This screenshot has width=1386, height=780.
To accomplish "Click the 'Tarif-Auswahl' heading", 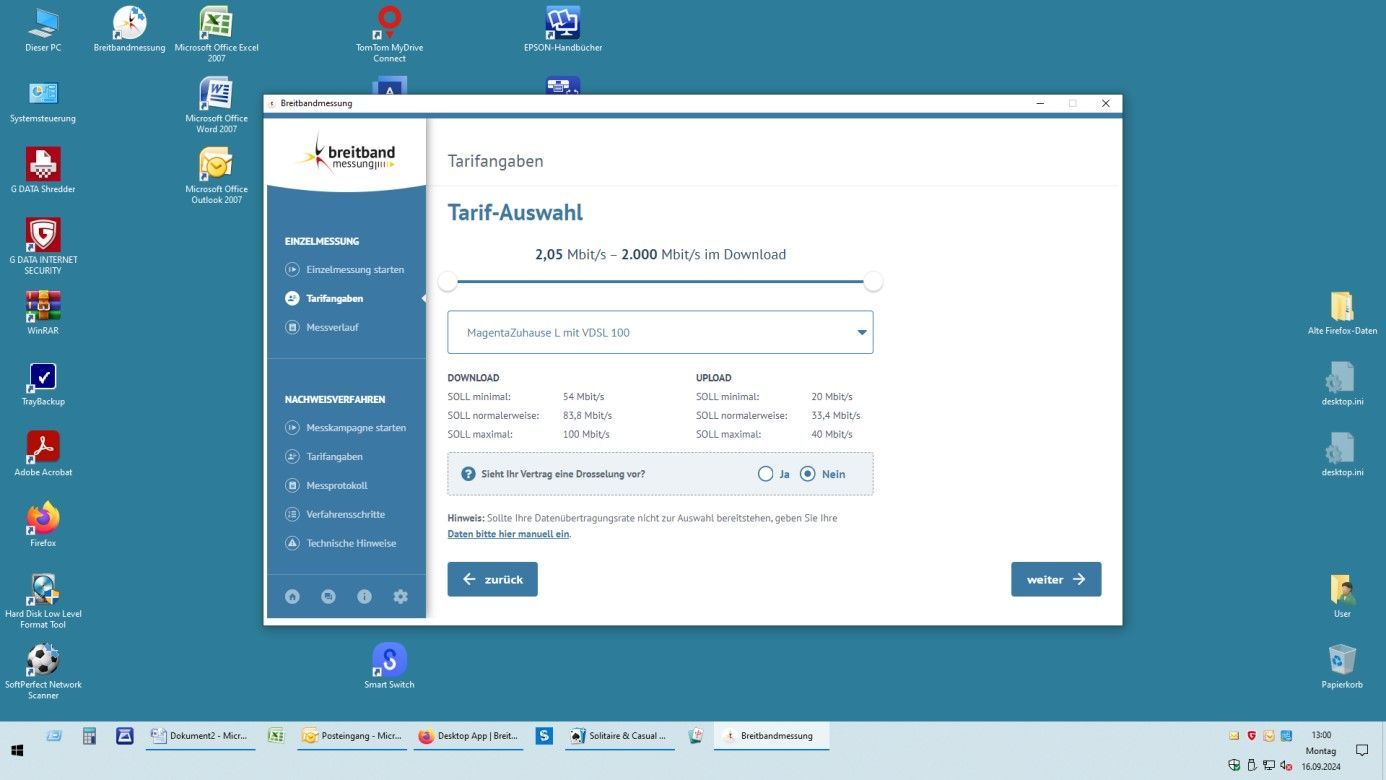I will coord(515,213).
